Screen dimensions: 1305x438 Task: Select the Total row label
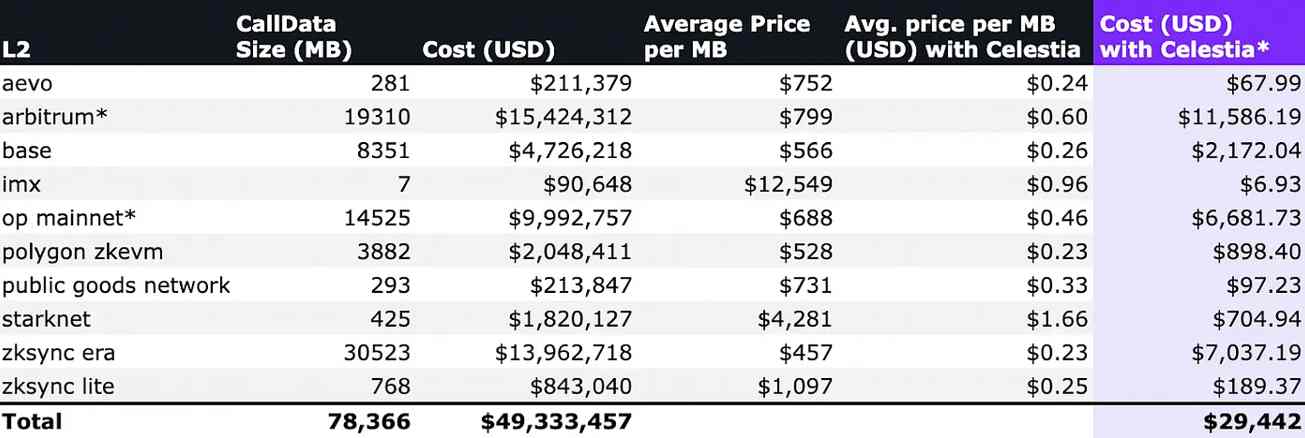coord(32,422)
